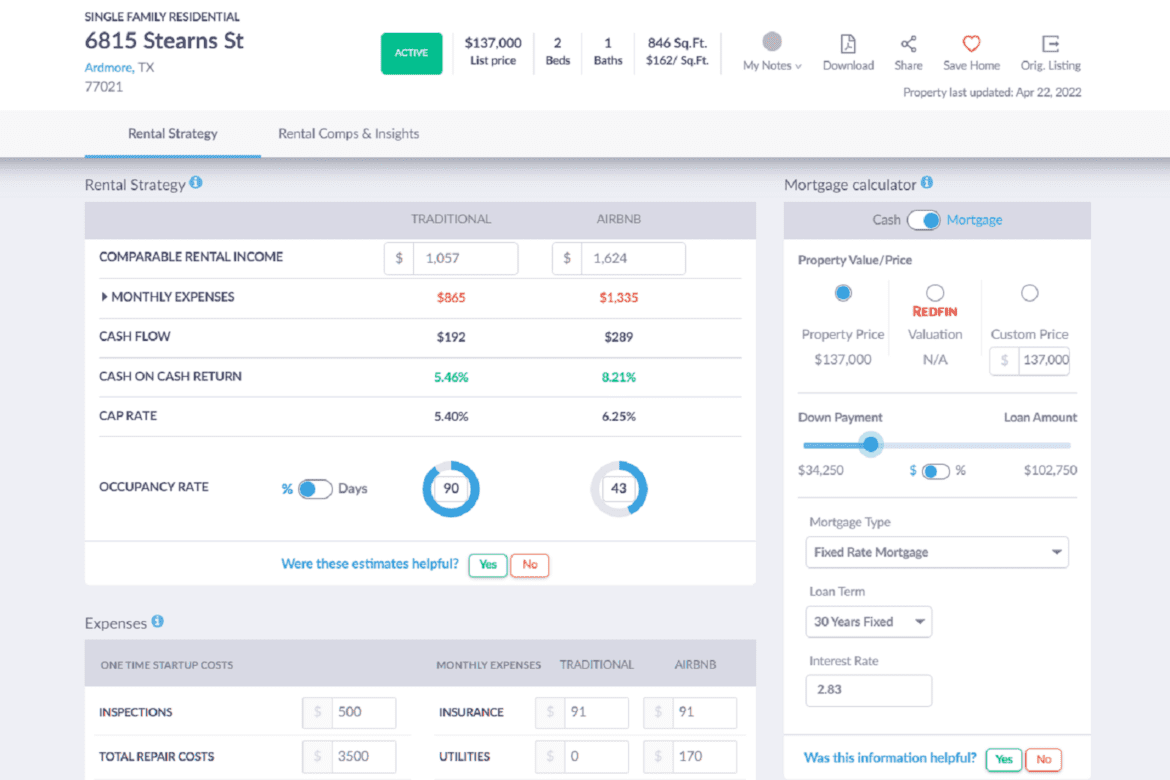Viewport: 1170px width, 780px height.
Task: Click the Expenses info icon
Action: click(157, 622)
